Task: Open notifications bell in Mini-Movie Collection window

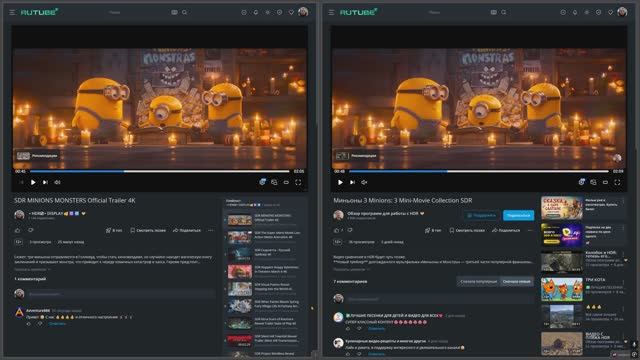Action: [x=575, y=12]
